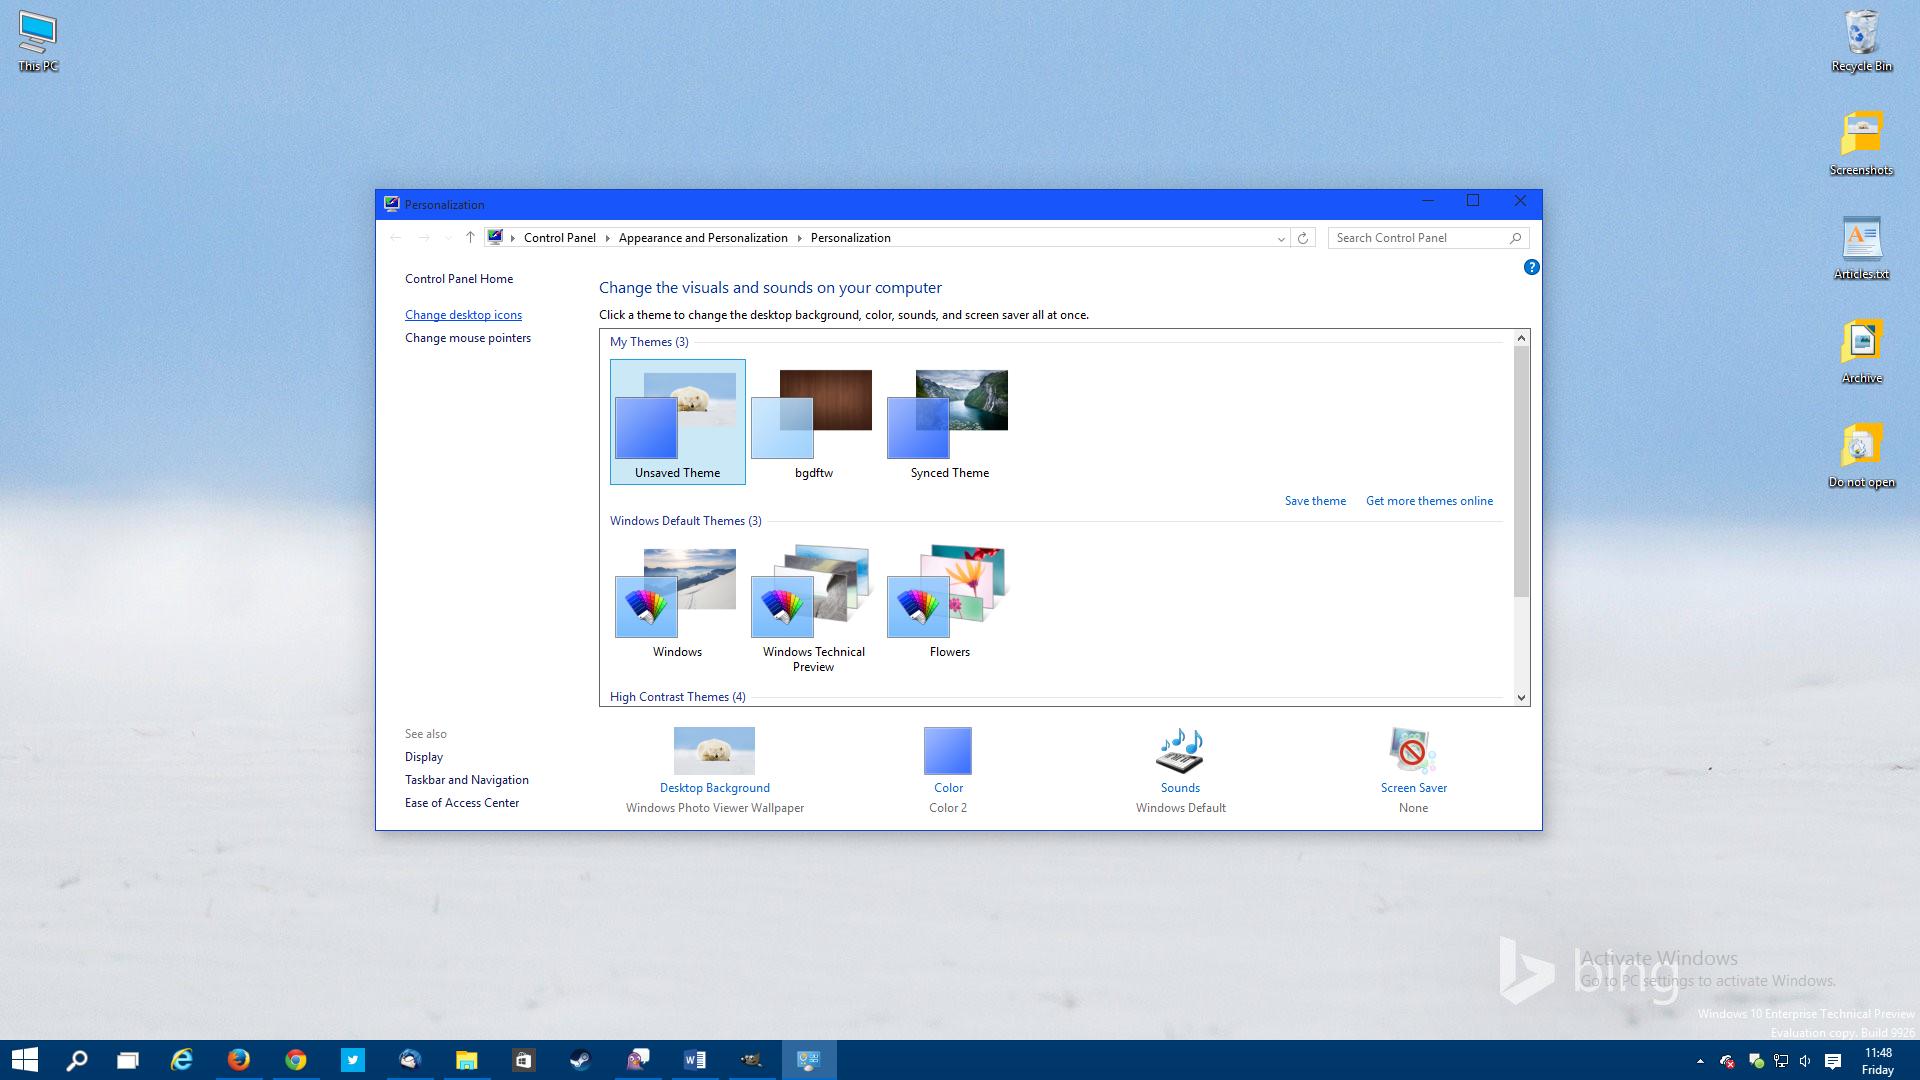Launch GIMP from the taskbar

click(x=753, y=1059)
